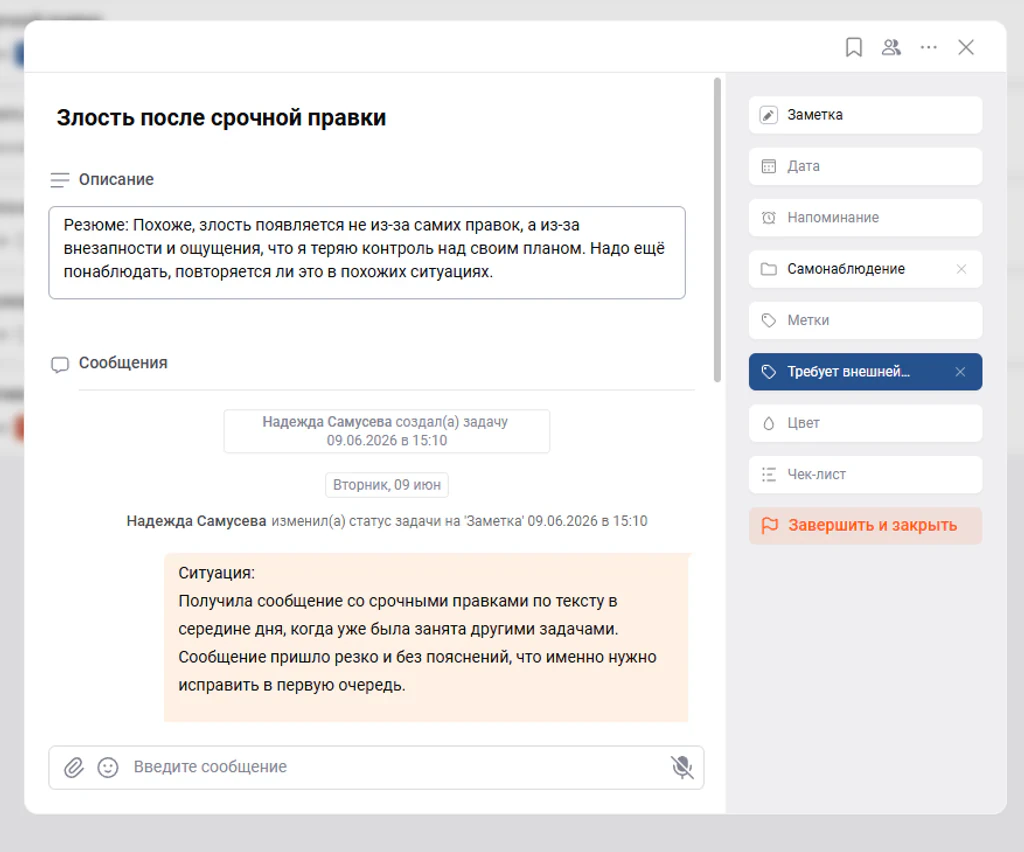Open the Метки tags field
The height and width of the screenshot is (852, 1024).
(865, 321)
